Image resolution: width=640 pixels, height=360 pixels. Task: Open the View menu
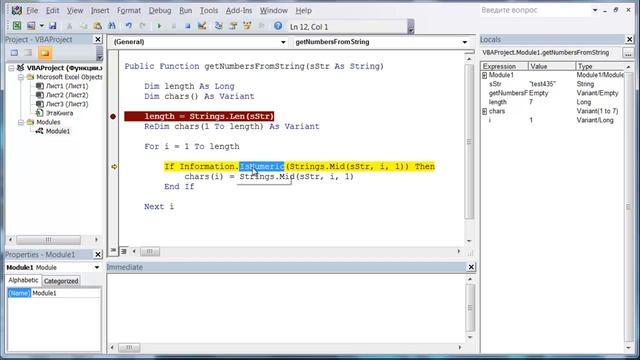75,11
